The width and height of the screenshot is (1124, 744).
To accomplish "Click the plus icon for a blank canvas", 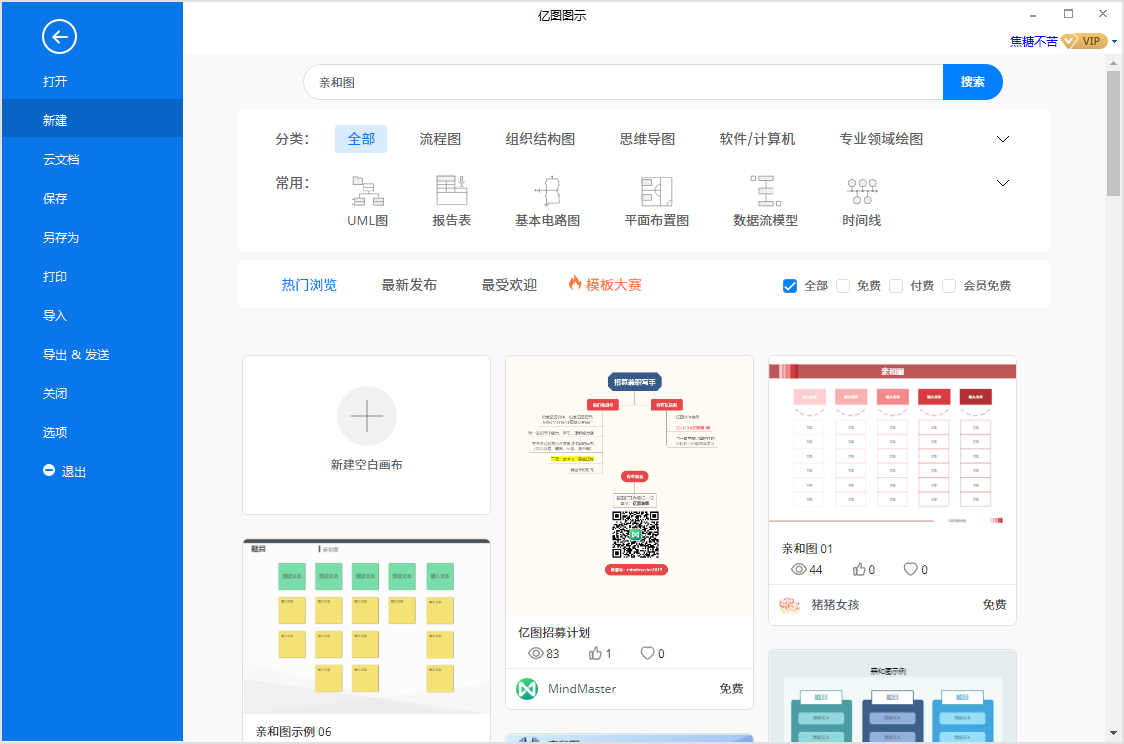I will [x=366, y=415].
